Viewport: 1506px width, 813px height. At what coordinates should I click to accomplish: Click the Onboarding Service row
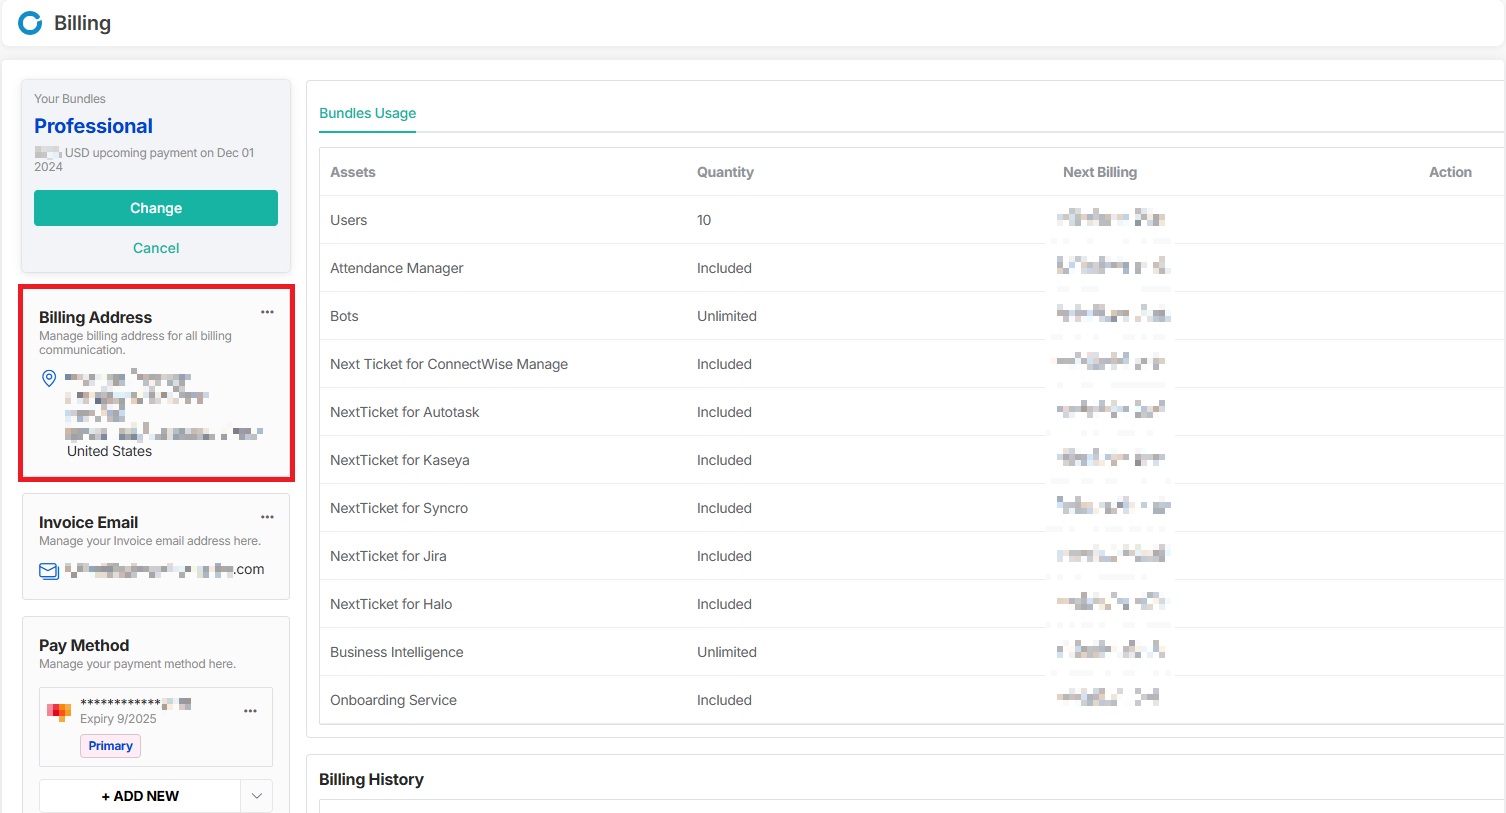[x=393, y=700]
